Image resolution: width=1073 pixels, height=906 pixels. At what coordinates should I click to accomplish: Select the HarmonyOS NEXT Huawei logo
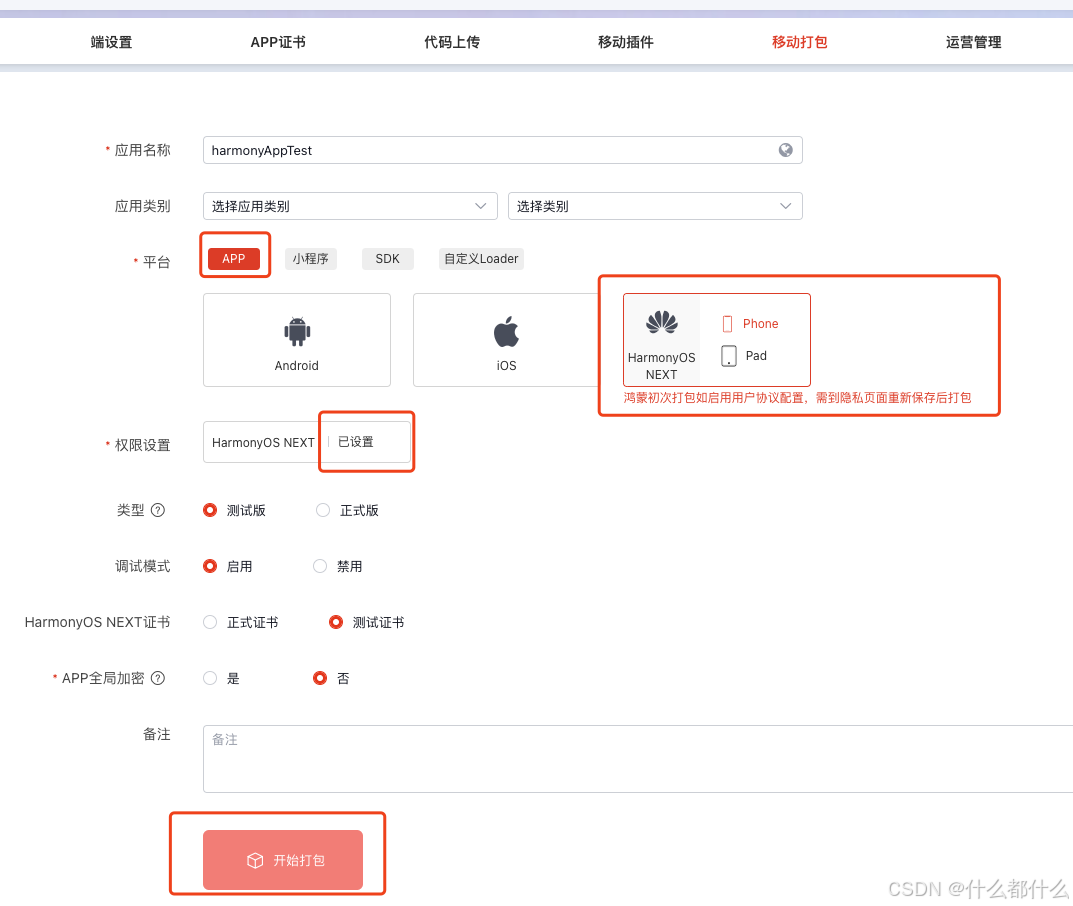pos(662,322)
